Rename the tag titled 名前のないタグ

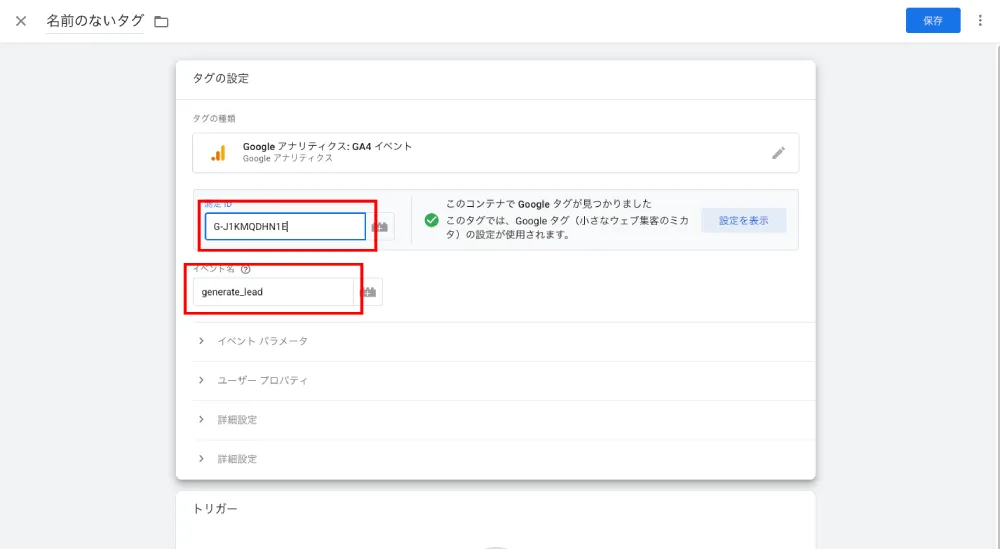pos(95,21)
